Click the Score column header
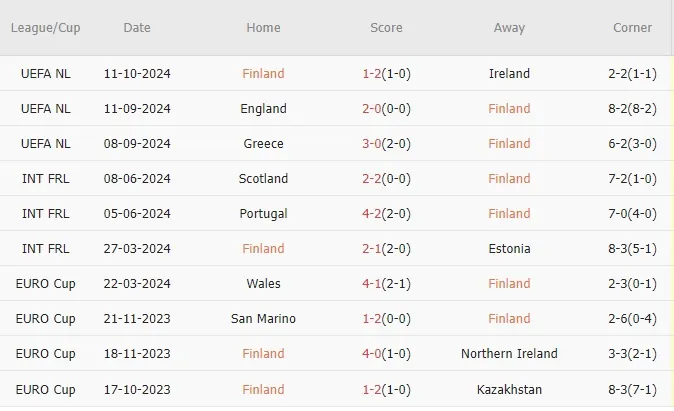The height and width of the screenshot is (411, 674). click(386, 28)
